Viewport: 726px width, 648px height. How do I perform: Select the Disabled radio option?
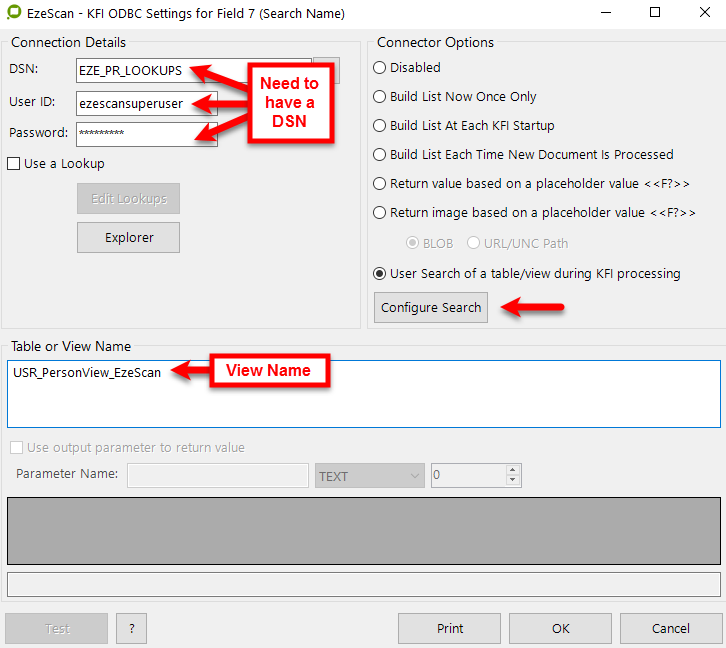[x=380, y=68]
